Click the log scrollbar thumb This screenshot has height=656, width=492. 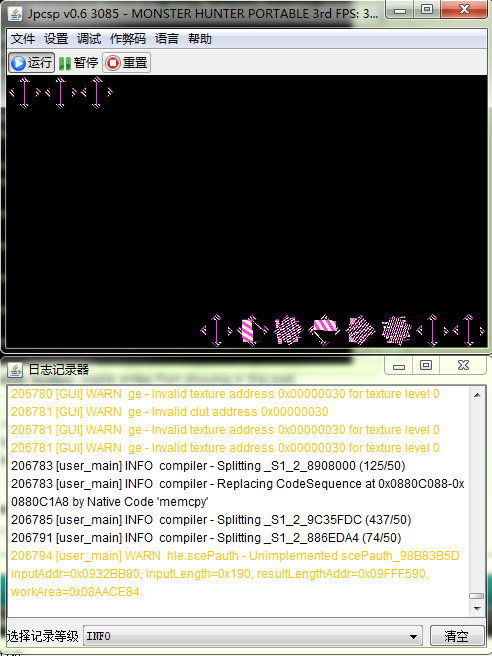[477, 596]
